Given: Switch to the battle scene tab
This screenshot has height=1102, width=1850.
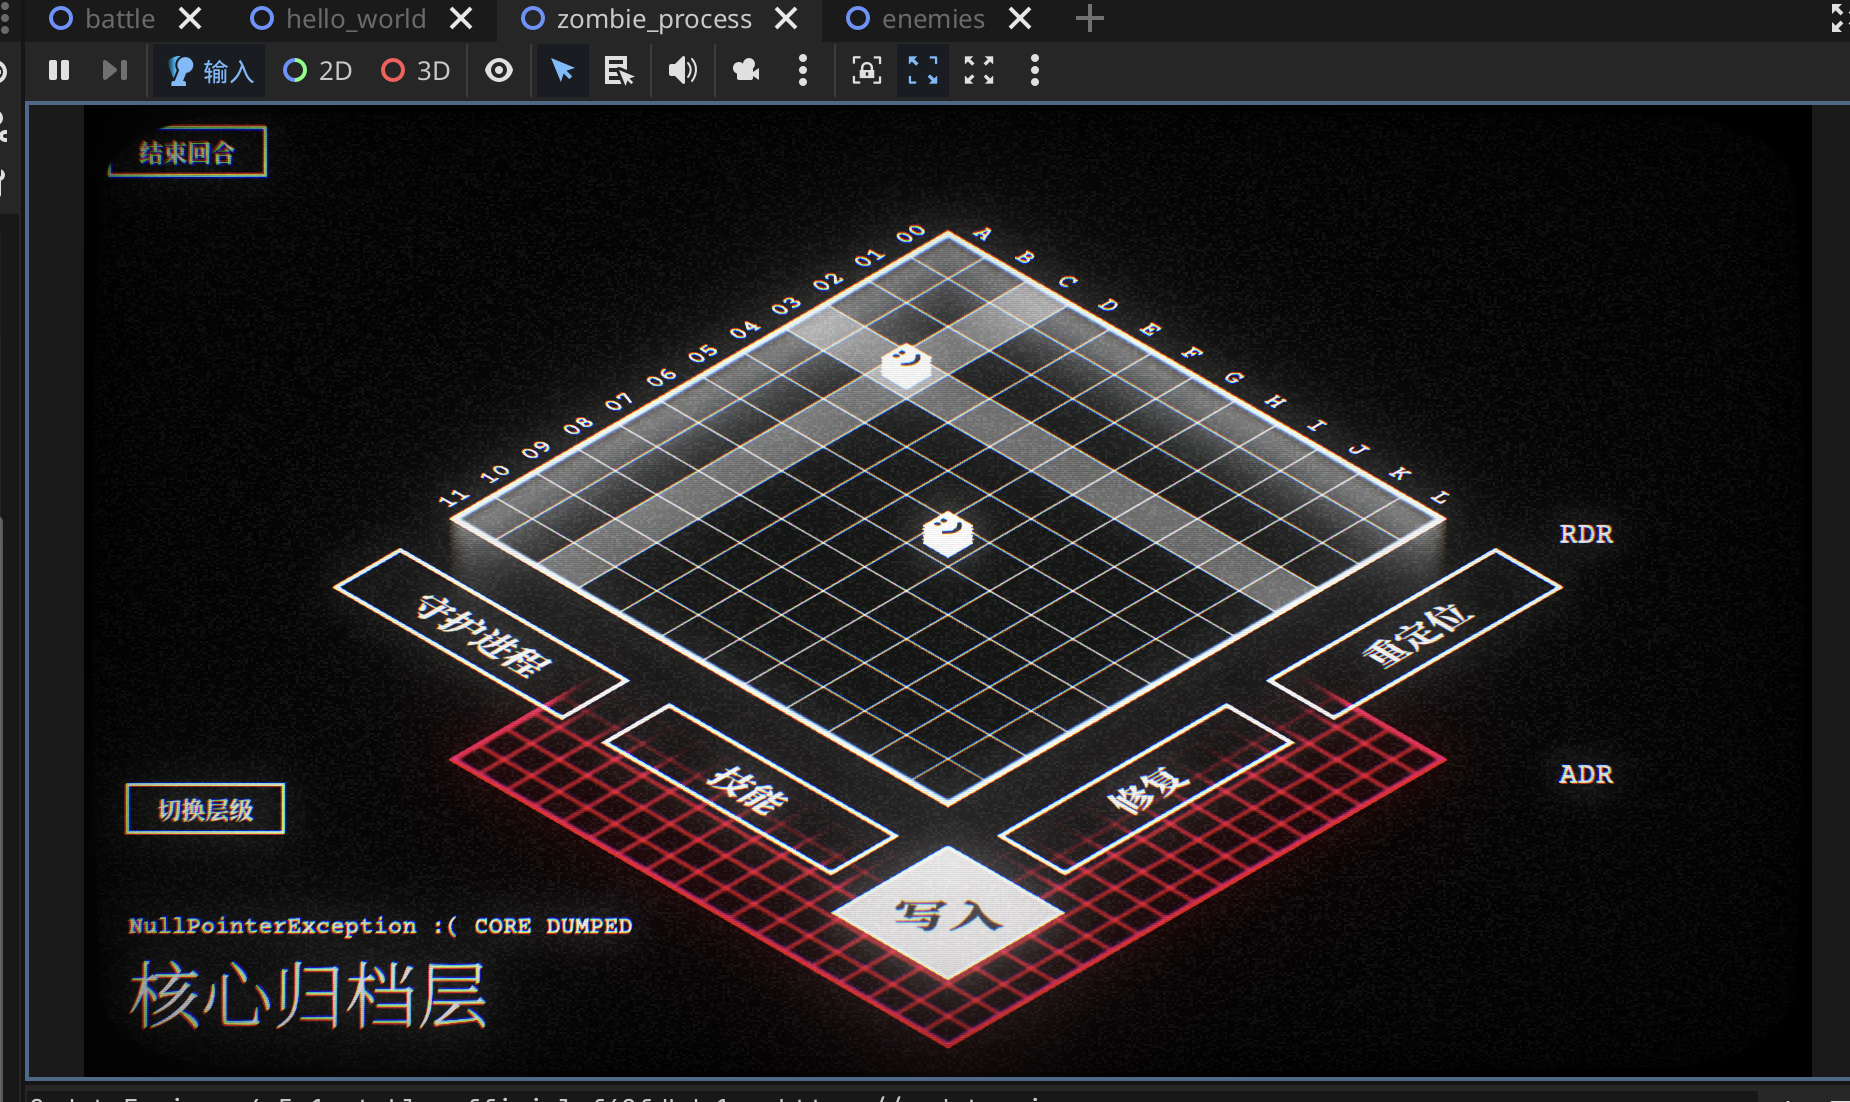Looking at the screenshot, I should click(x=119, y=19).
